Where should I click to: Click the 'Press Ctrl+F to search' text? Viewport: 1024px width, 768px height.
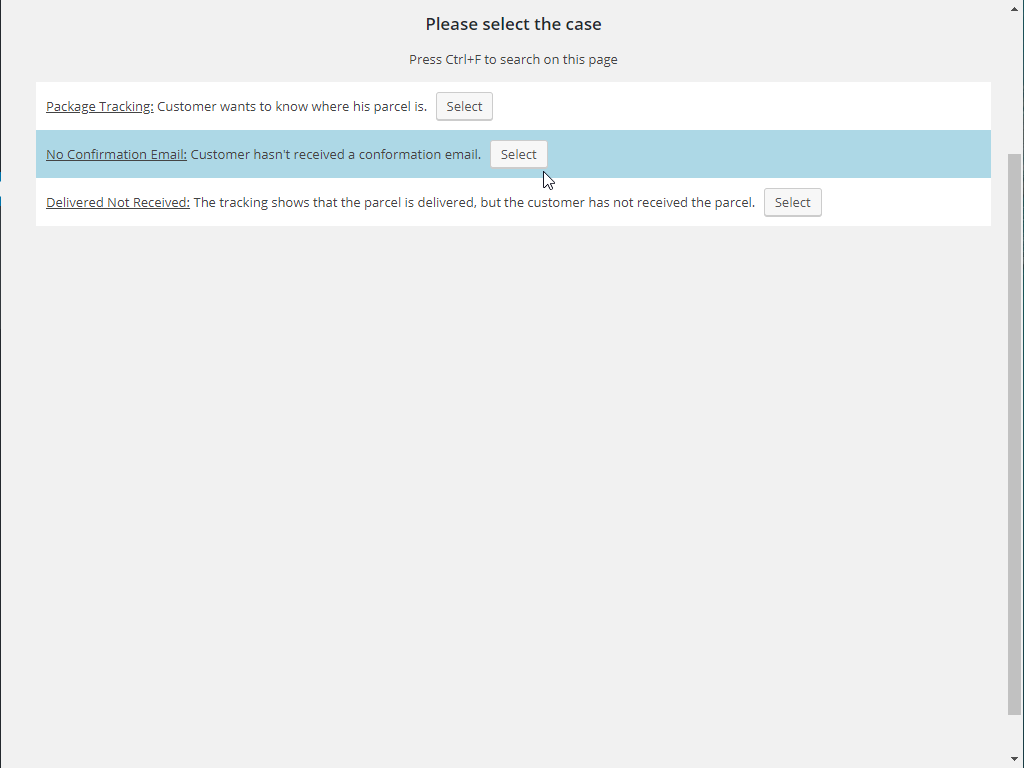[x=513, y=59]
